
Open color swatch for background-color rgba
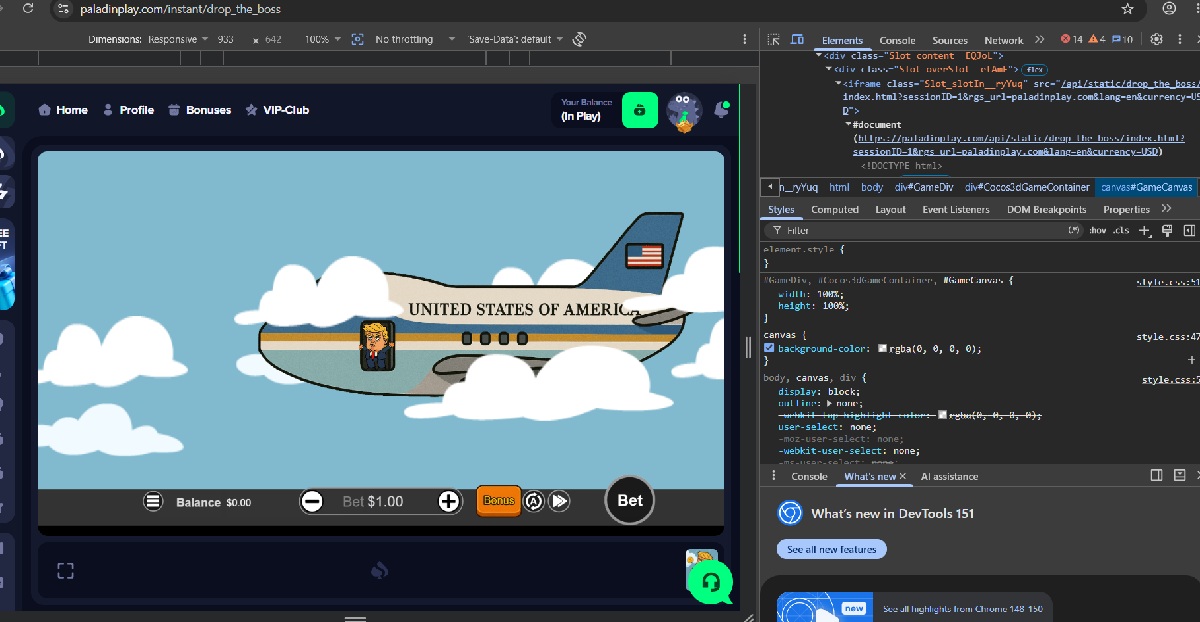tap(883, 349)
